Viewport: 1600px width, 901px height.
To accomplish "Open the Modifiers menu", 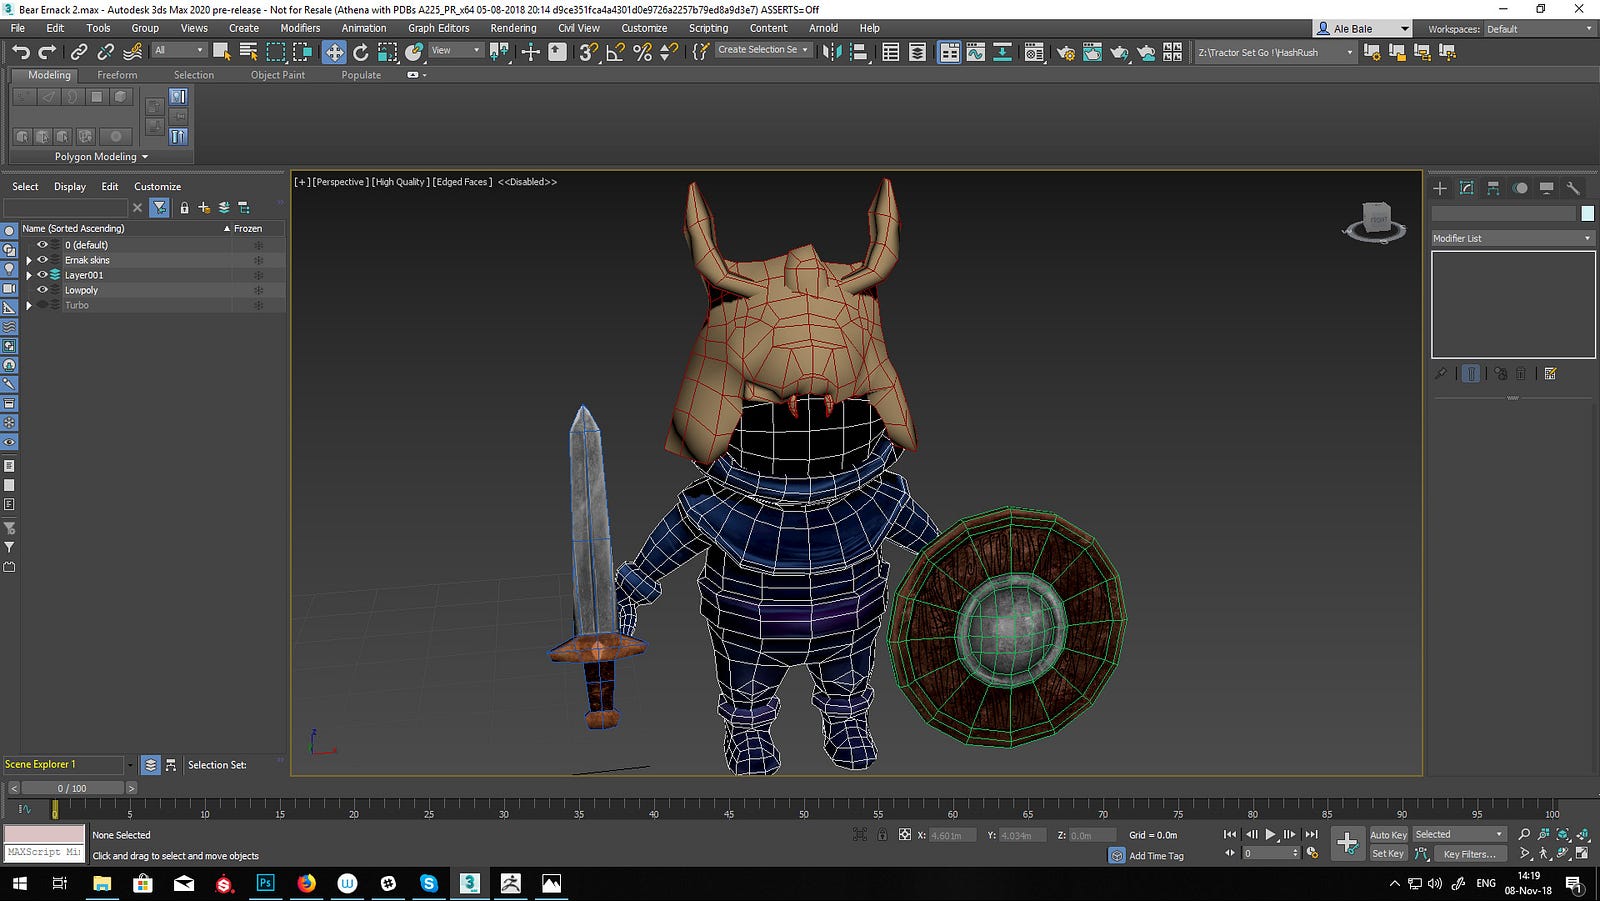I will point(300,28).
